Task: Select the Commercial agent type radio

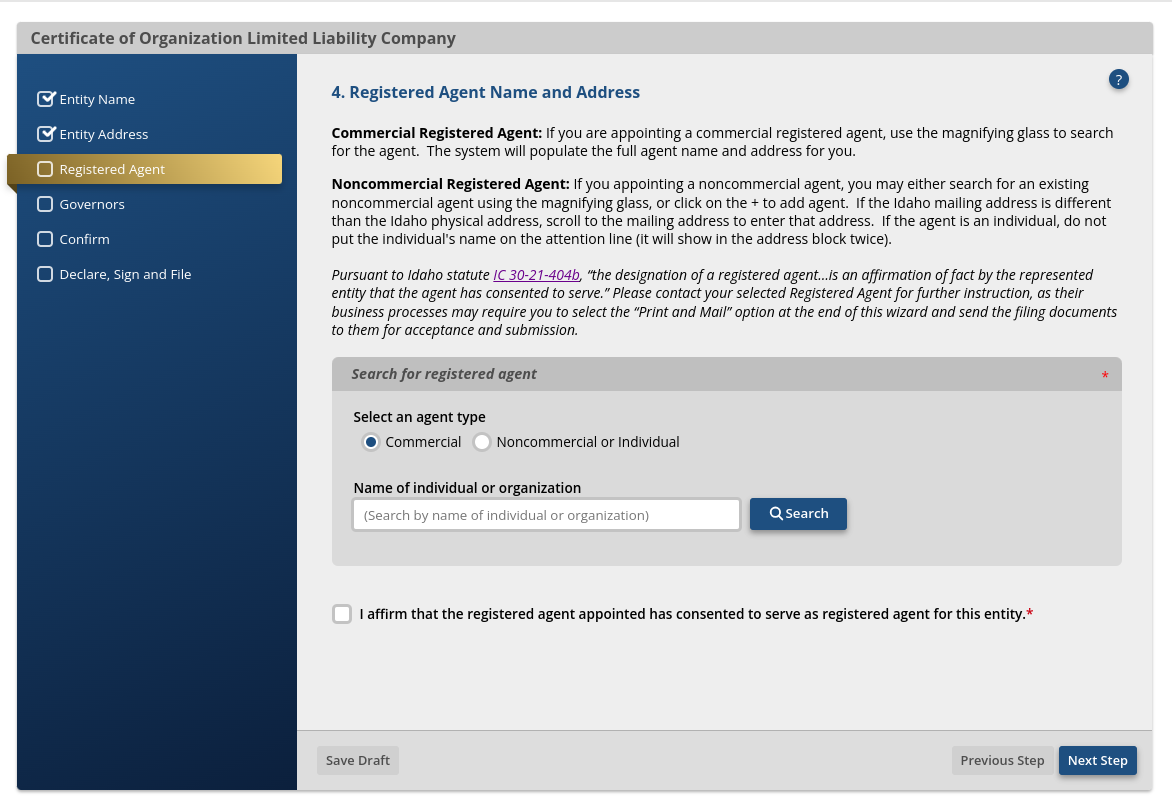Action: click(x=371, y=442)
